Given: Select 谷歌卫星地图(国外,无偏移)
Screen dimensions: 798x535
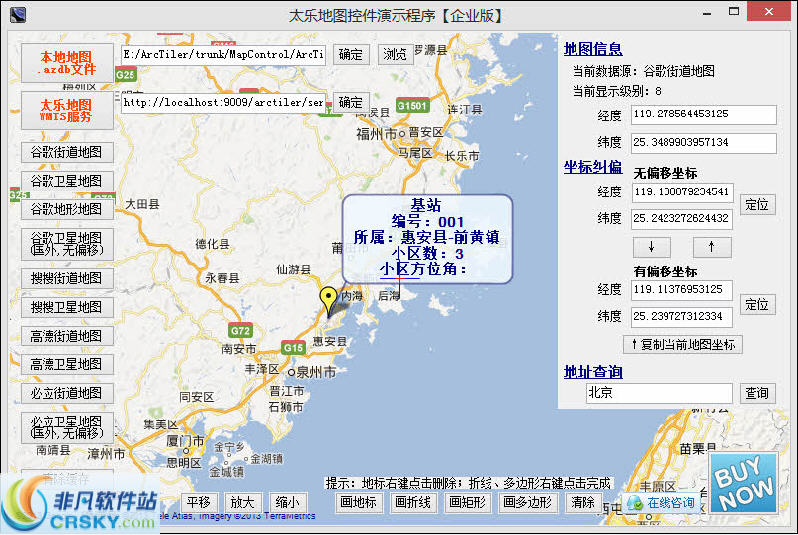Looking at the screenshot, I should point(67,244).
